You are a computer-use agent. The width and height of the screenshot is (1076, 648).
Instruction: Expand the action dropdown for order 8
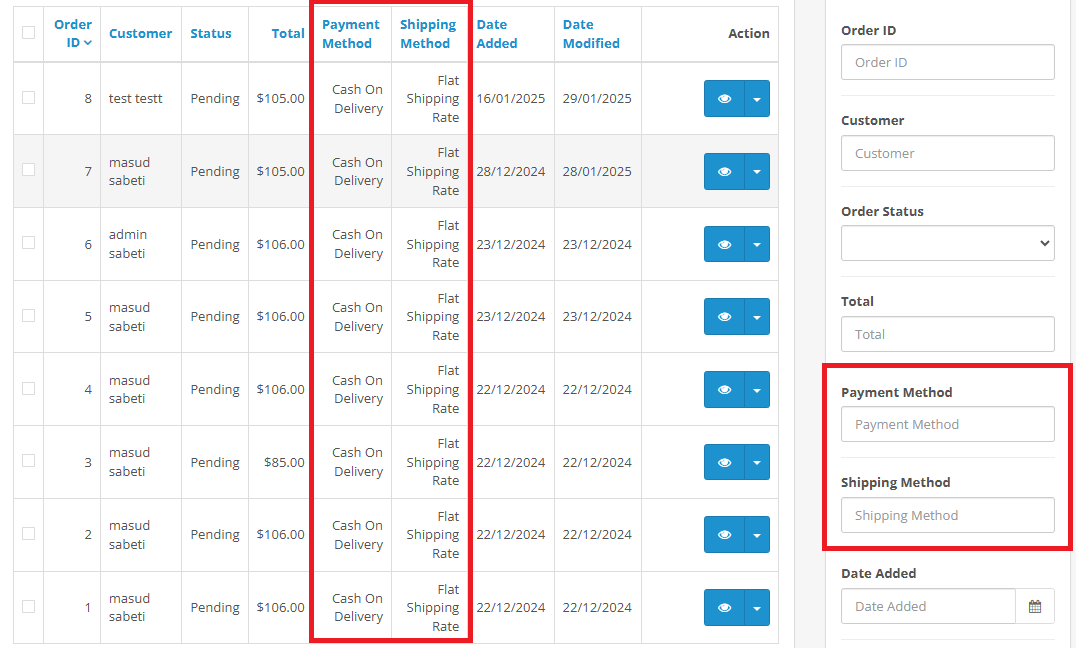757,99
